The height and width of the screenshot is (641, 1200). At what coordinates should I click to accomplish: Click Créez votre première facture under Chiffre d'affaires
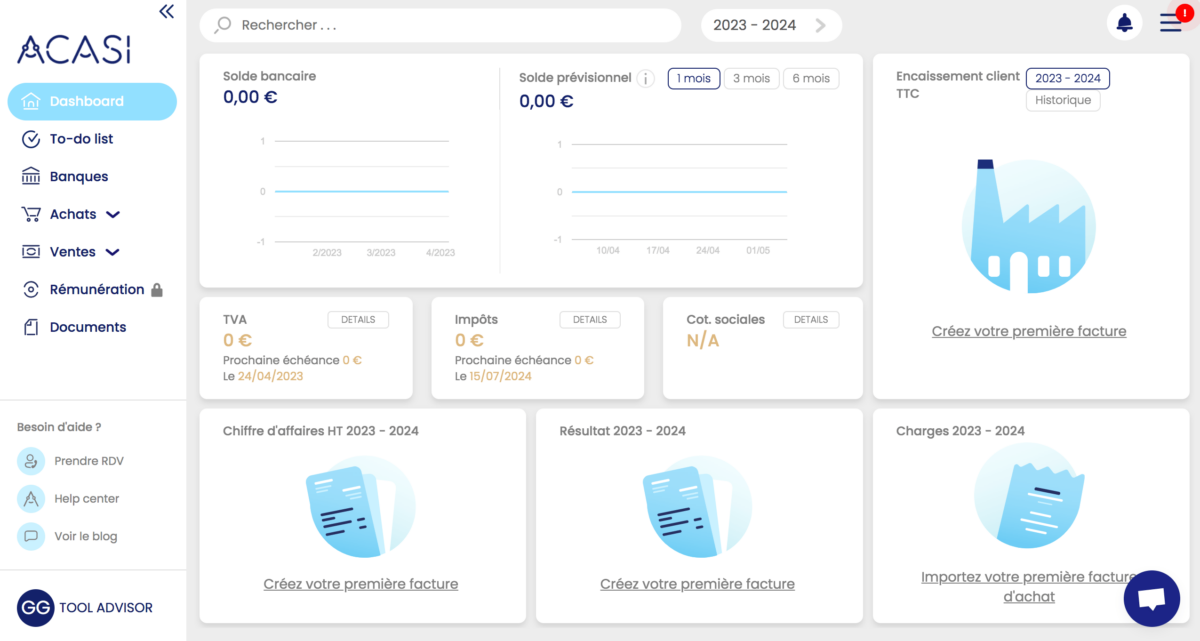click(361, 584)
